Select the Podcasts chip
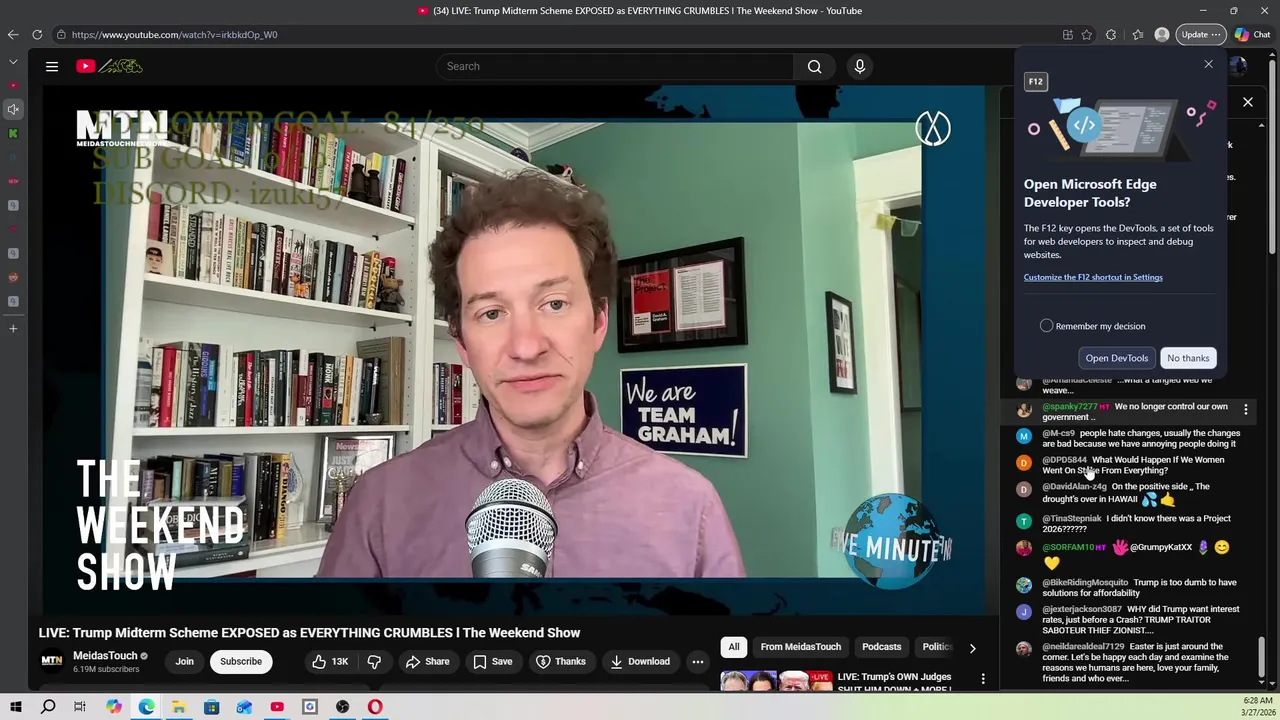Image resolution: width=1280 pixels, height=720 pixels. tap(882, 647)
